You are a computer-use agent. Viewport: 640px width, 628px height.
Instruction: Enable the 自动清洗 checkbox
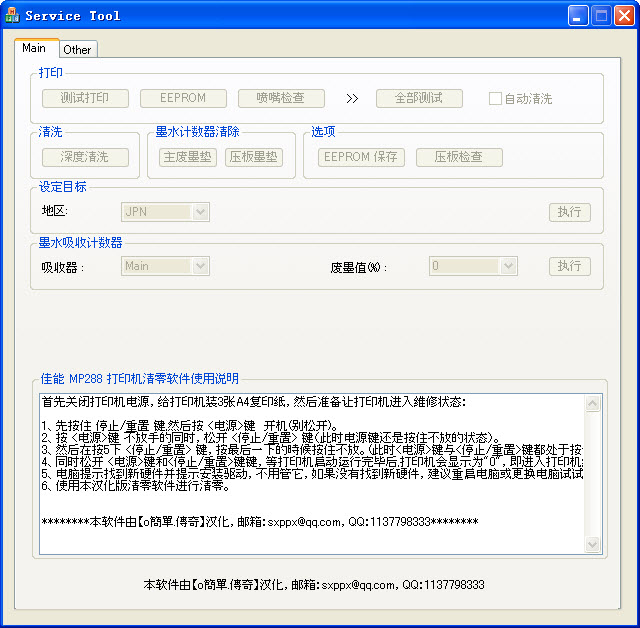[495, 99]
